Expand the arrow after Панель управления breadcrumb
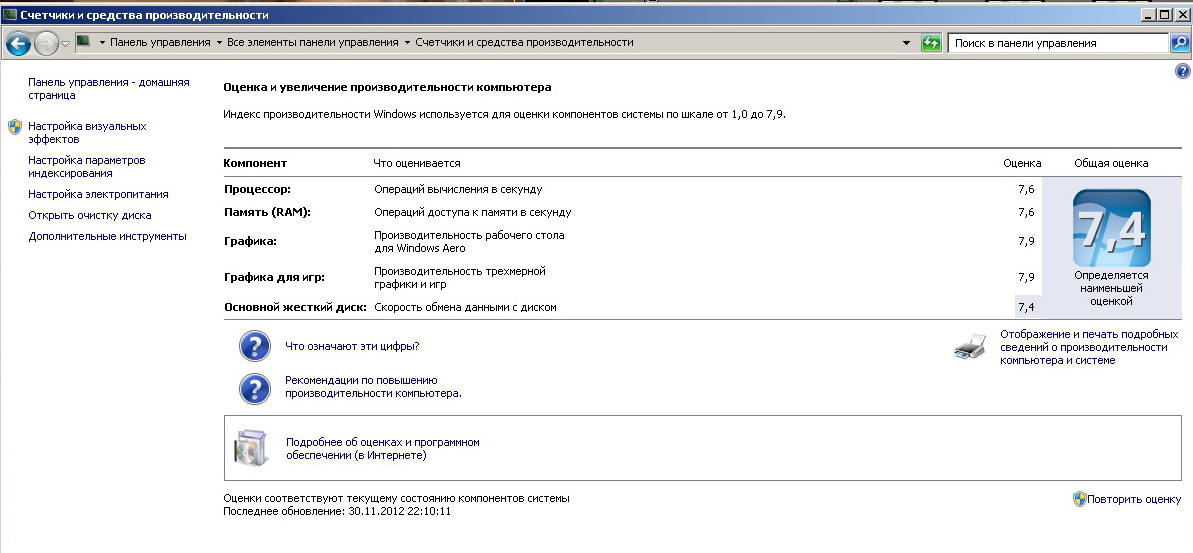Viewport: 1193px width, 553px height. click(x=219, y=43)
